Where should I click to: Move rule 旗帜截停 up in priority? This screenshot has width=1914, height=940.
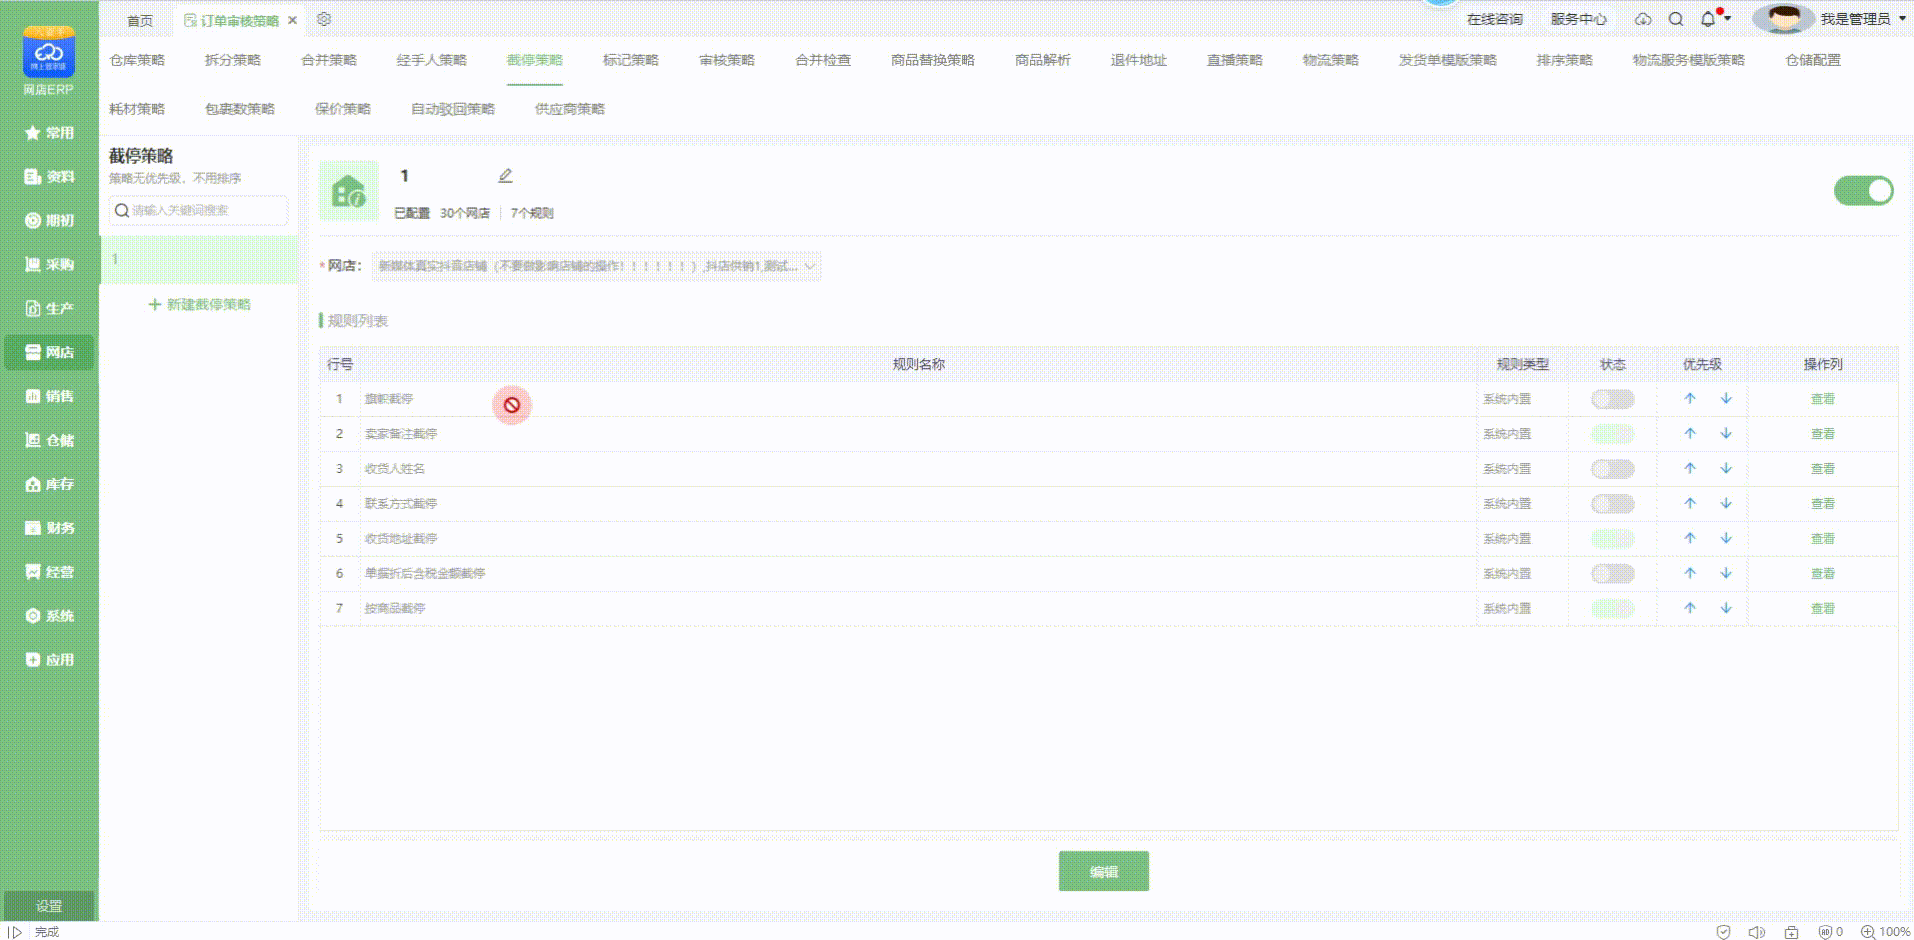pos(1690,398)
